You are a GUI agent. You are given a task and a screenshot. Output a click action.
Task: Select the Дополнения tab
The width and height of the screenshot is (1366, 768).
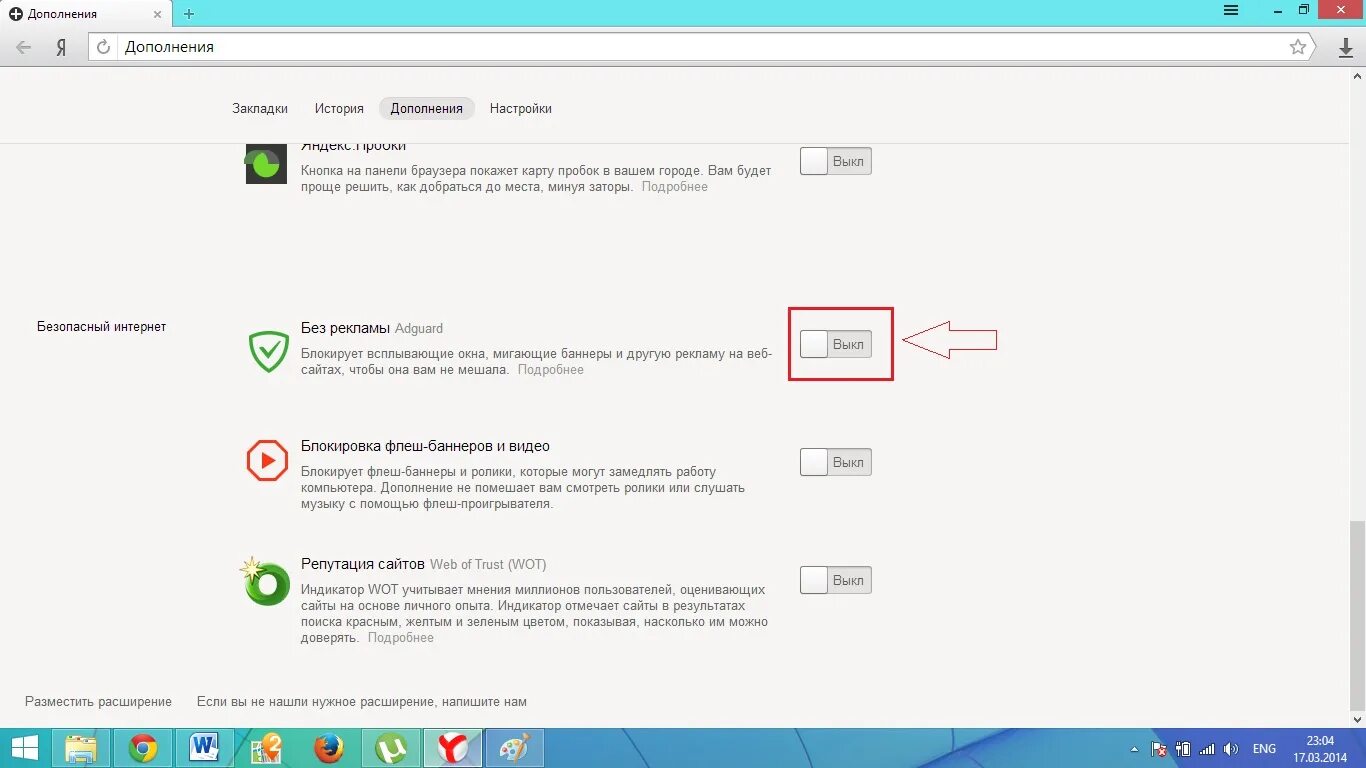pos(427,108)
